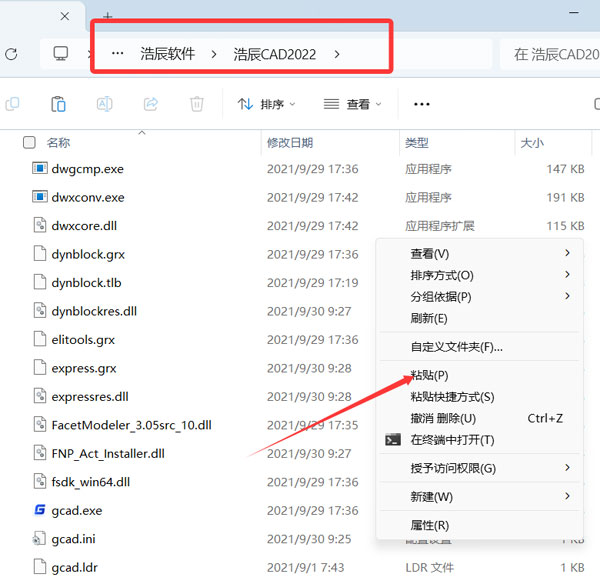Select the FNP_Act_Installer.dll file
This screenshot has width=600, height=584.
pos(108,453)
